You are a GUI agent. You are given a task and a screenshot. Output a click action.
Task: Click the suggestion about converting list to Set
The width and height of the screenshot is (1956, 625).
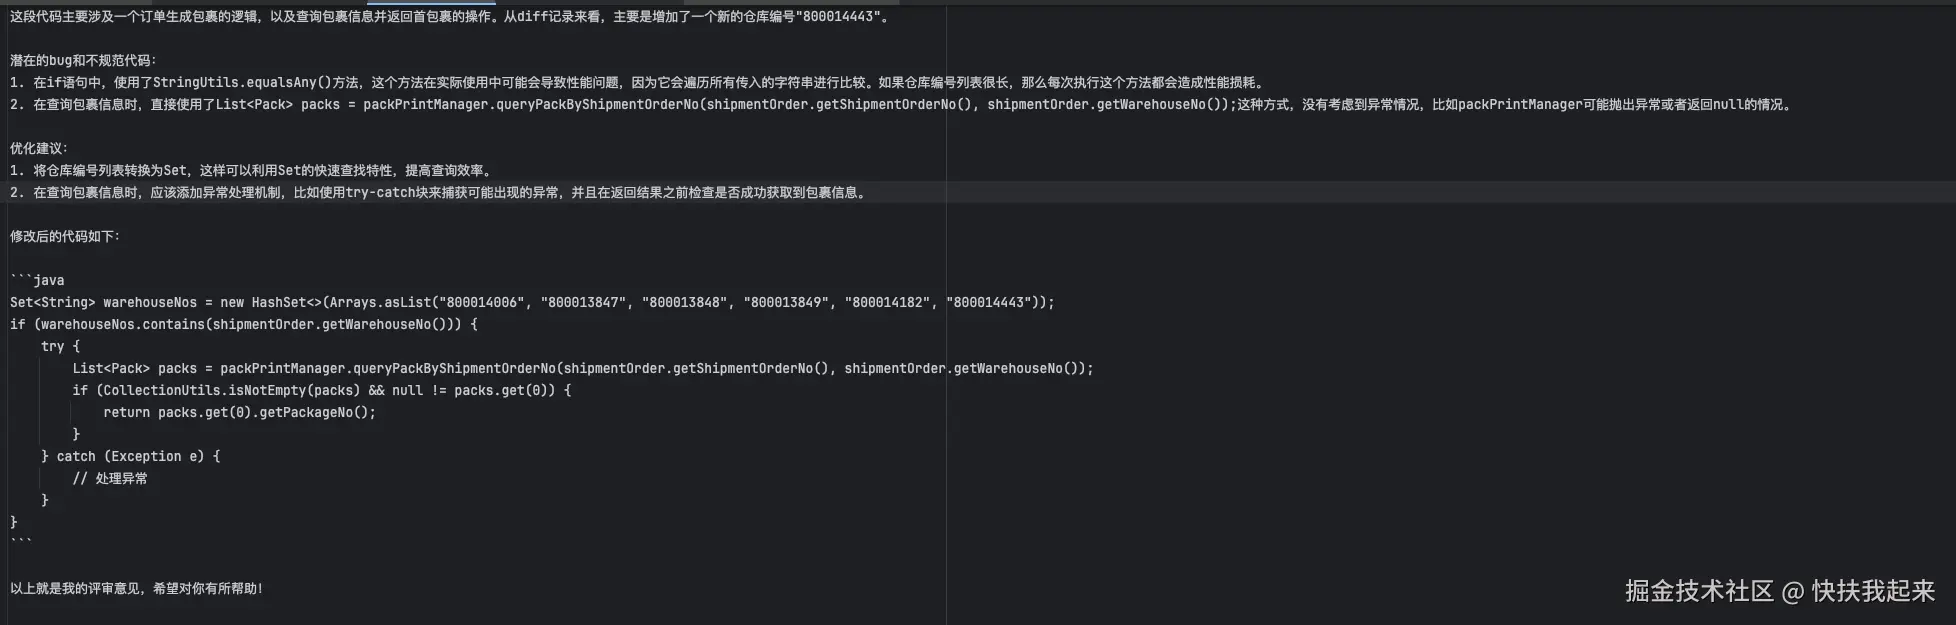tap(251, 171)
